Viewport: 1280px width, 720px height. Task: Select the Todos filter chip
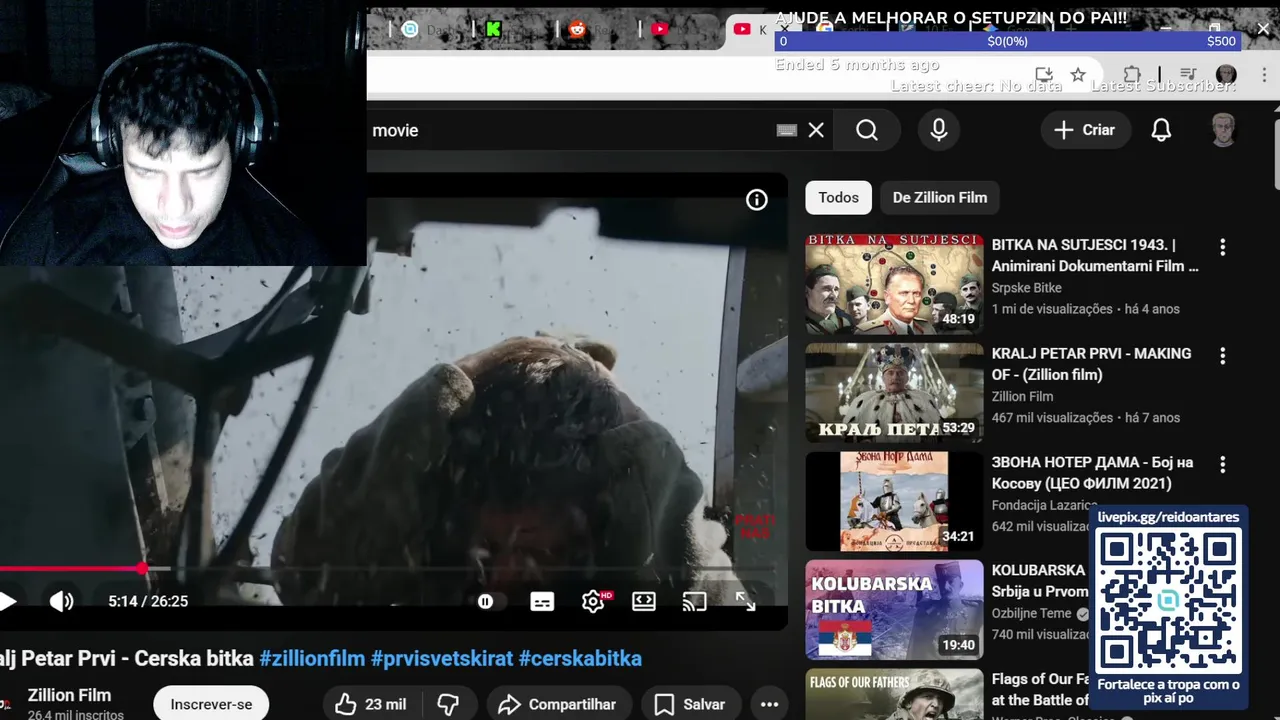coord(838,198)
